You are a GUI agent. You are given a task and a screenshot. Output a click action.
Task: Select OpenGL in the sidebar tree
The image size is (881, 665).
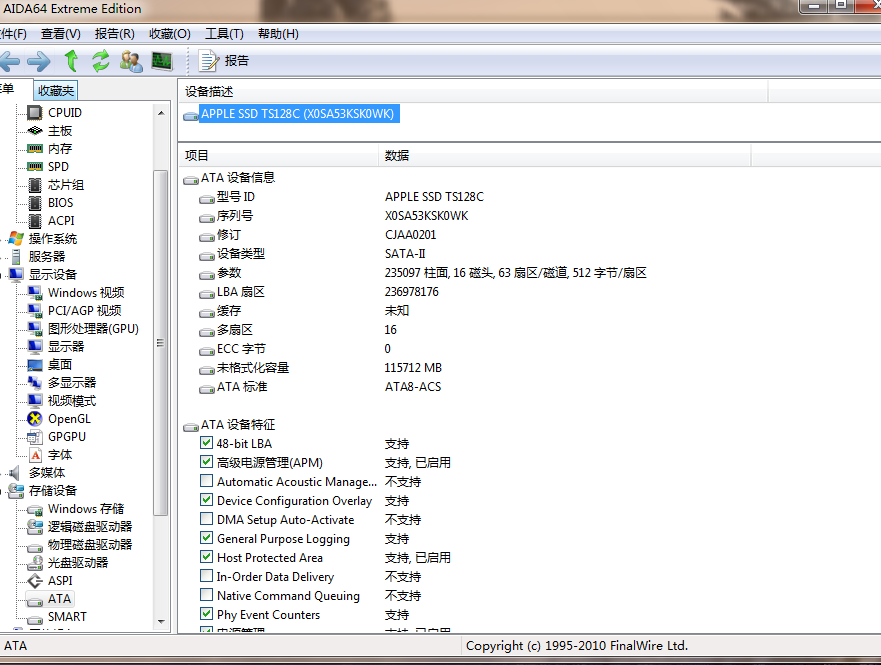(69, 419)
